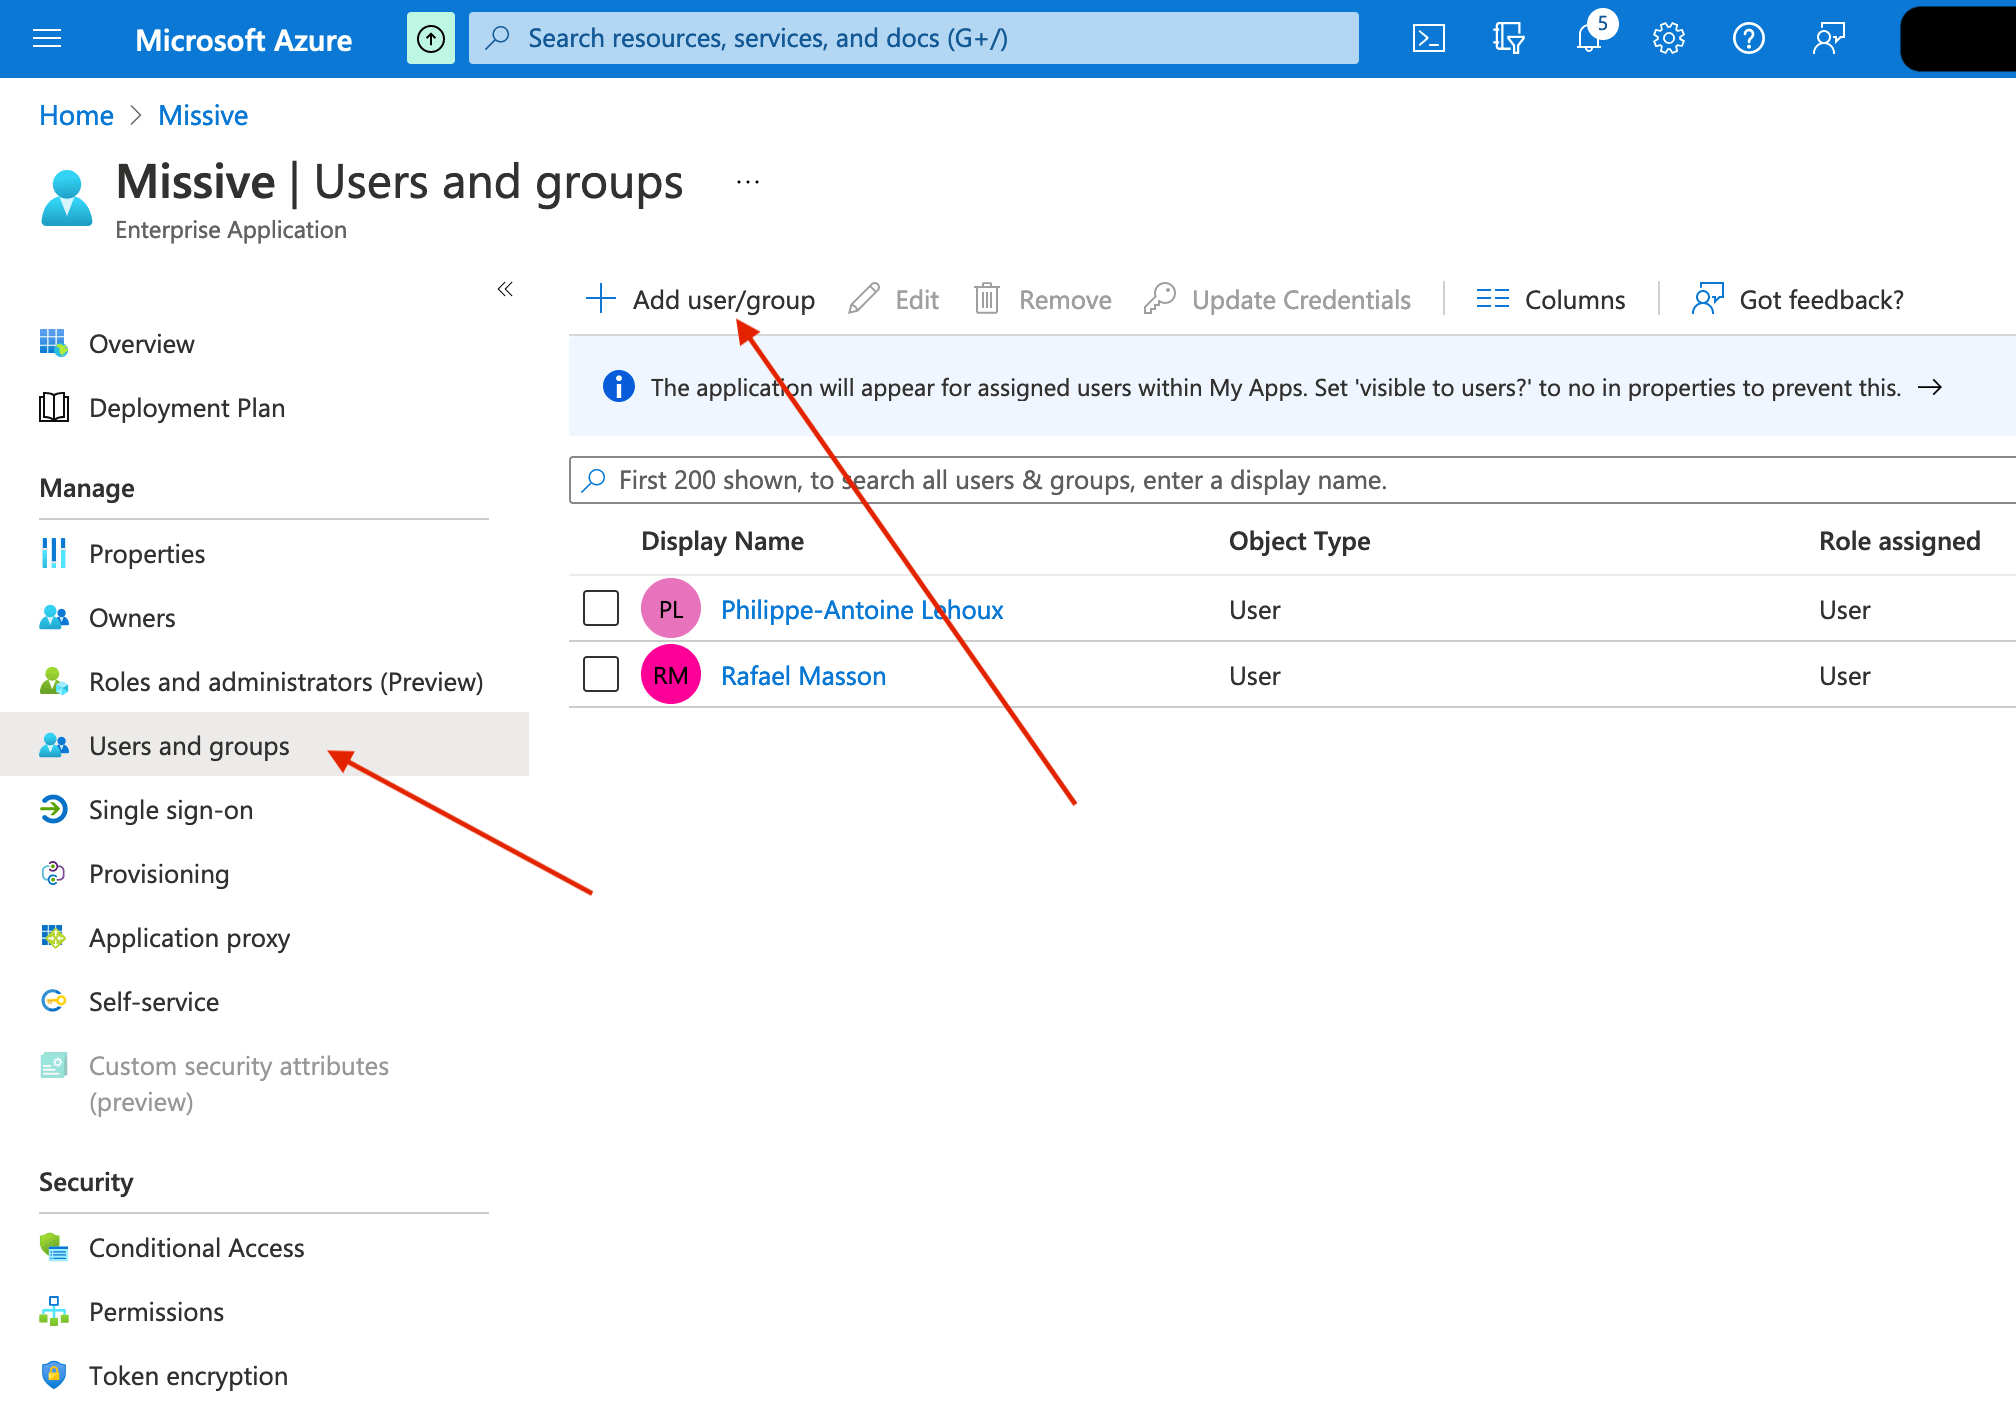Open Roles and administrators (Preview)
The image size is (2016, 1423).
tap(286, 682)
